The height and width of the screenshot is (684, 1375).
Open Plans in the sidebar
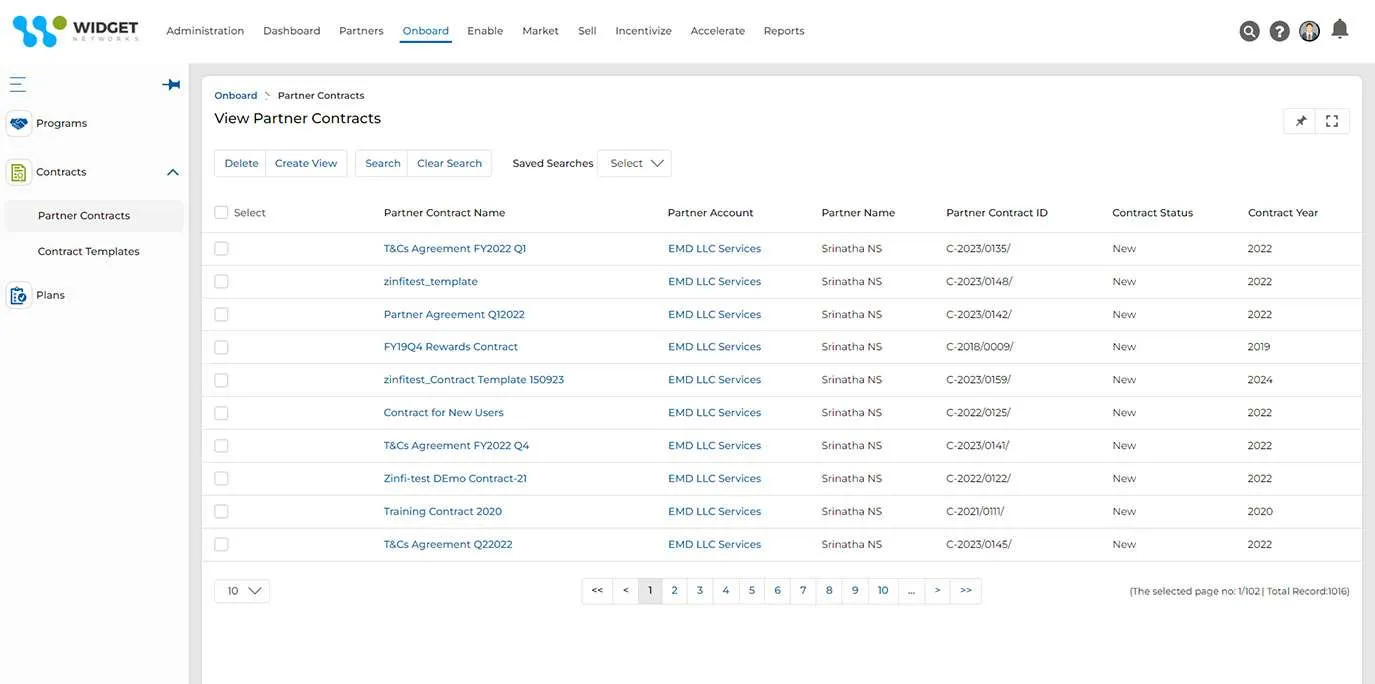50,295
